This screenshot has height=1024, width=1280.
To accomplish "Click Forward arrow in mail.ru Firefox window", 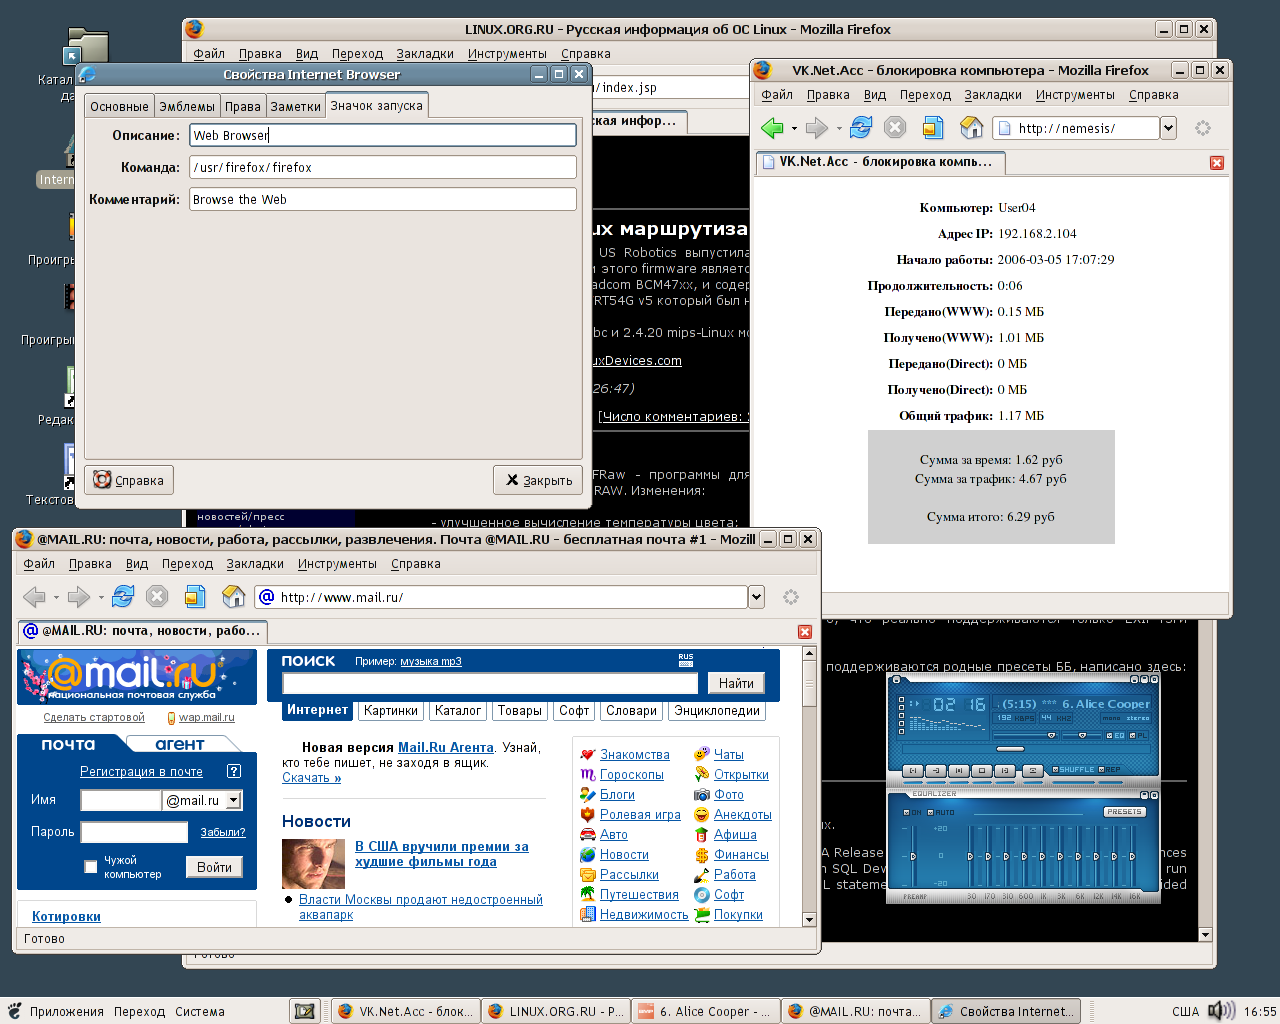I will point(79,597).
